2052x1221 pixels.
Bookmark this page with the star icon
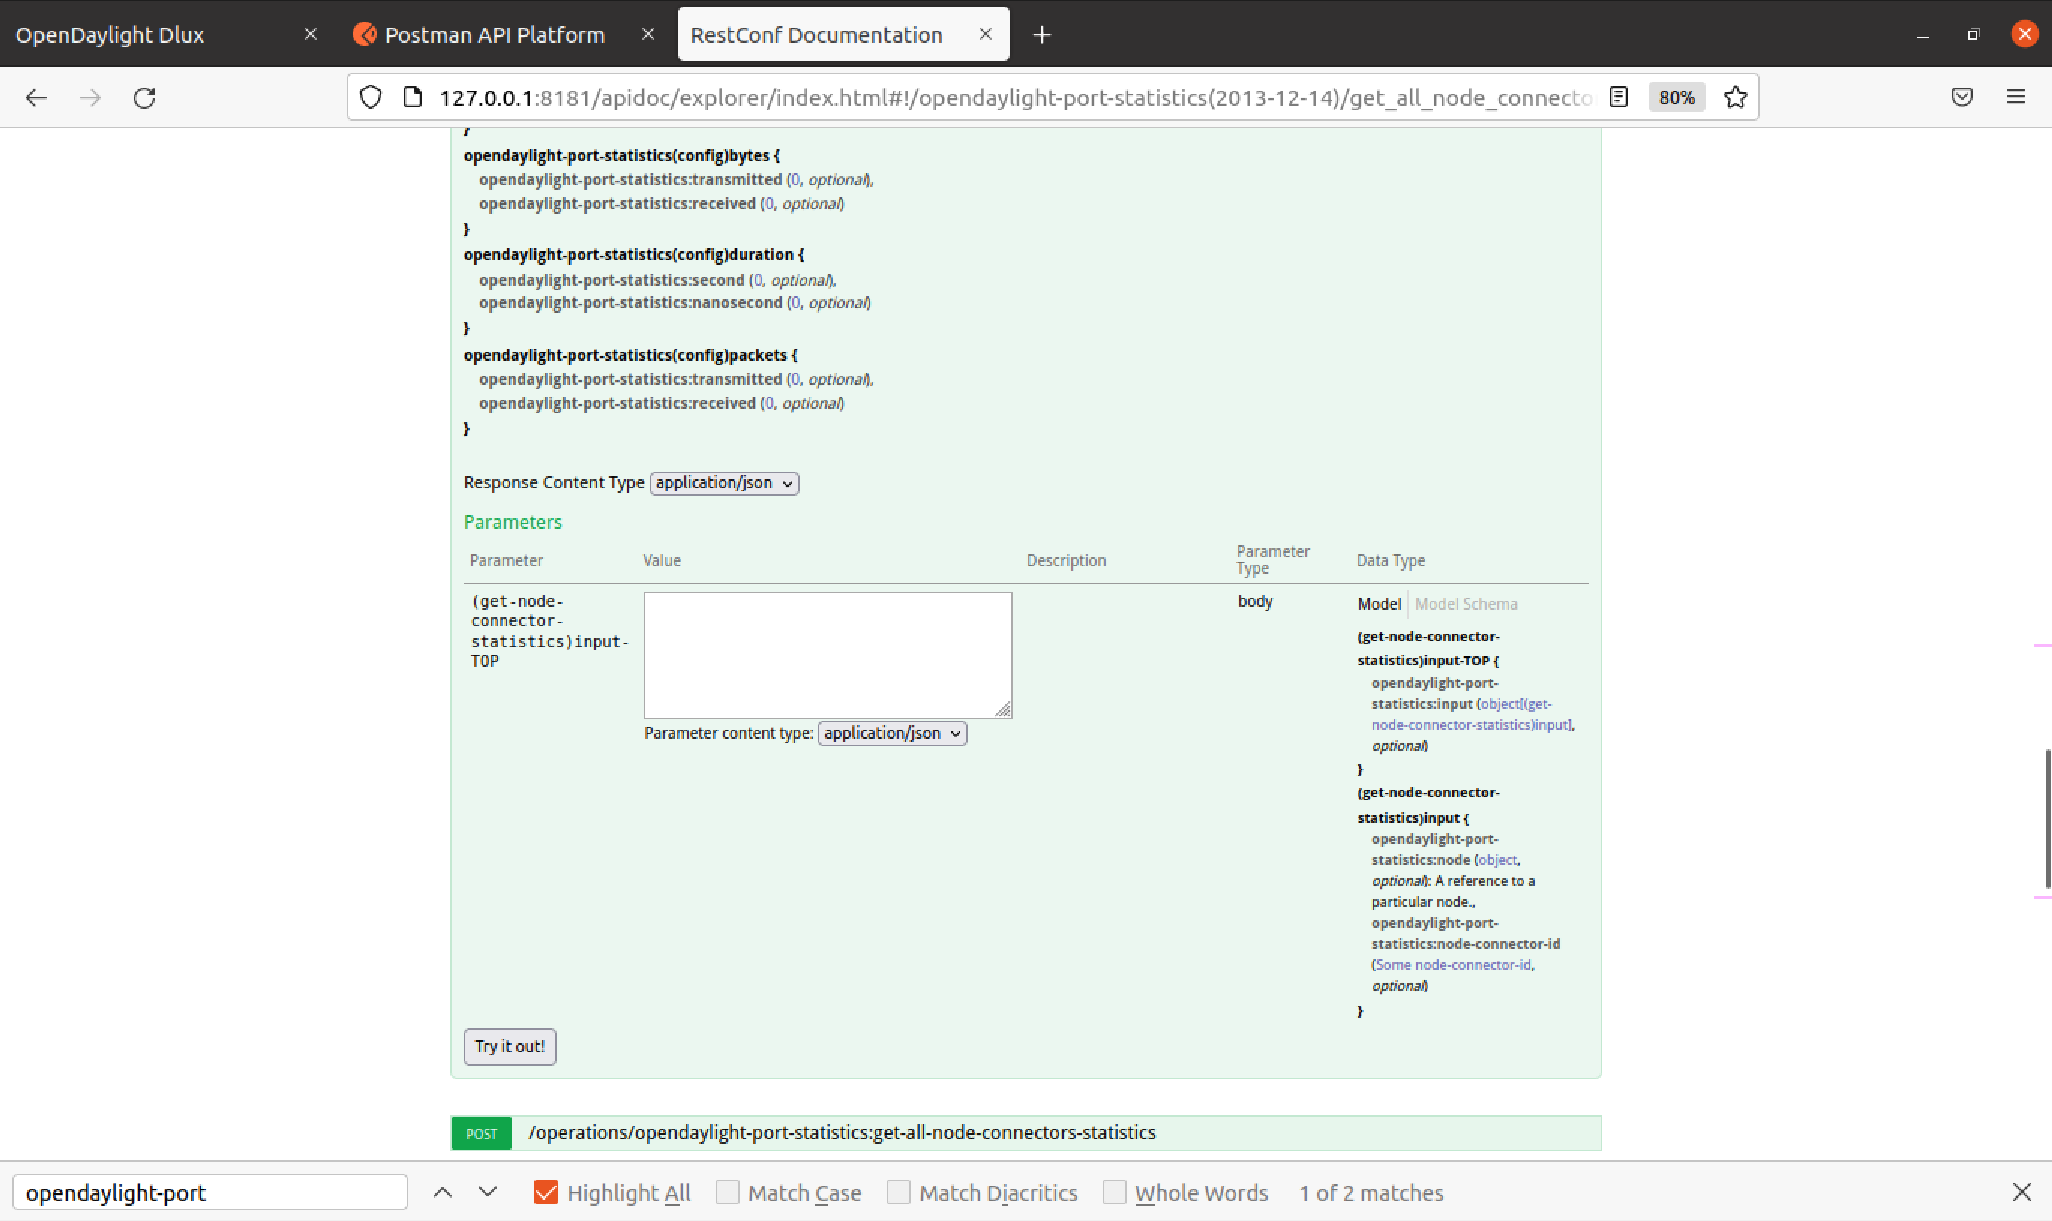pyautogui.click(x=1735, y=97)
